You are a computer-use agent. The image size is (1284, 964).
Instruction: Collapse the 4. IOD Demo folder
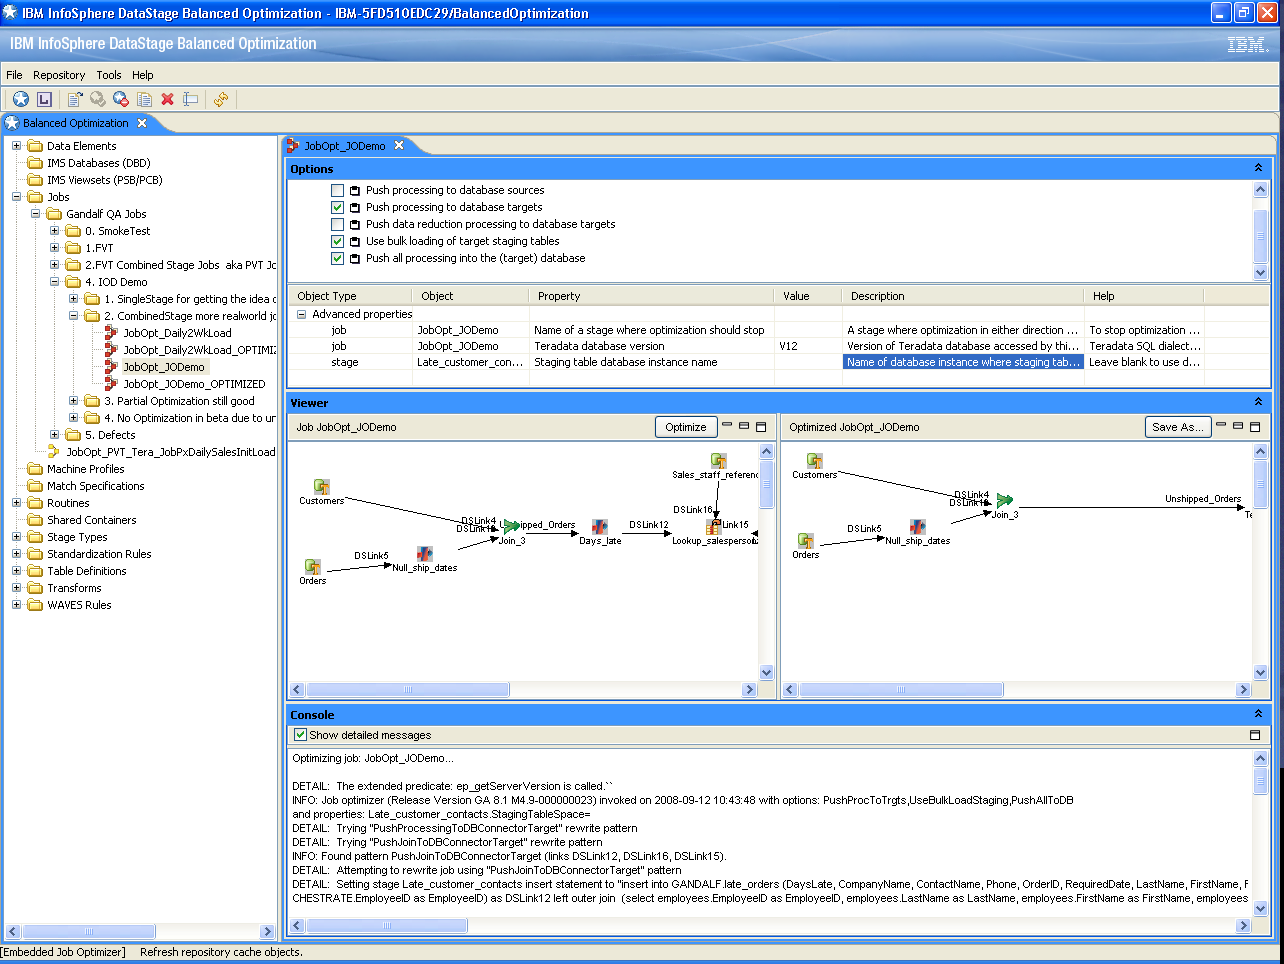[x=54, y=282]
